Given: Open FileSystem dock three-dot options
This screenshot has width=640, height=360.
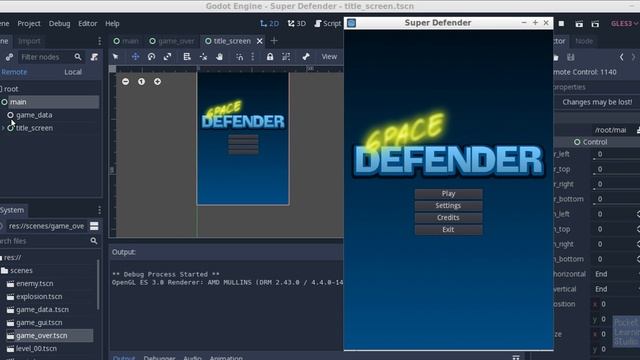Looking at the screenshot, I should pyautogui.click(x=99, y=210).
